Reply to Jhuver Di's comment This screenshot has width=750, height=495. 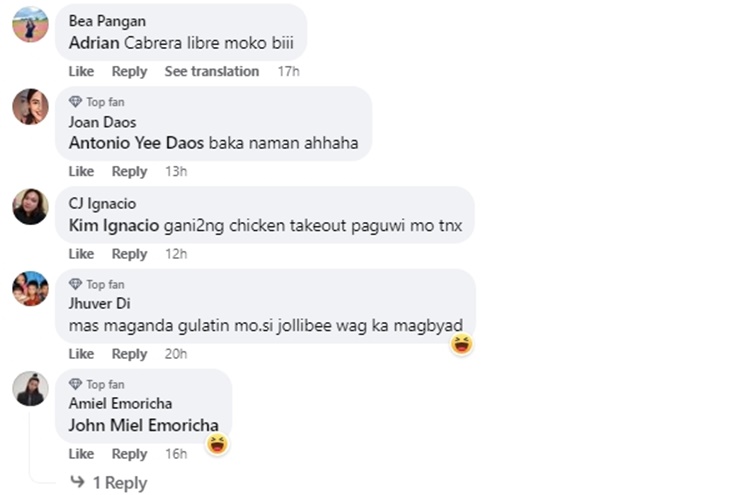coord(129,354)
